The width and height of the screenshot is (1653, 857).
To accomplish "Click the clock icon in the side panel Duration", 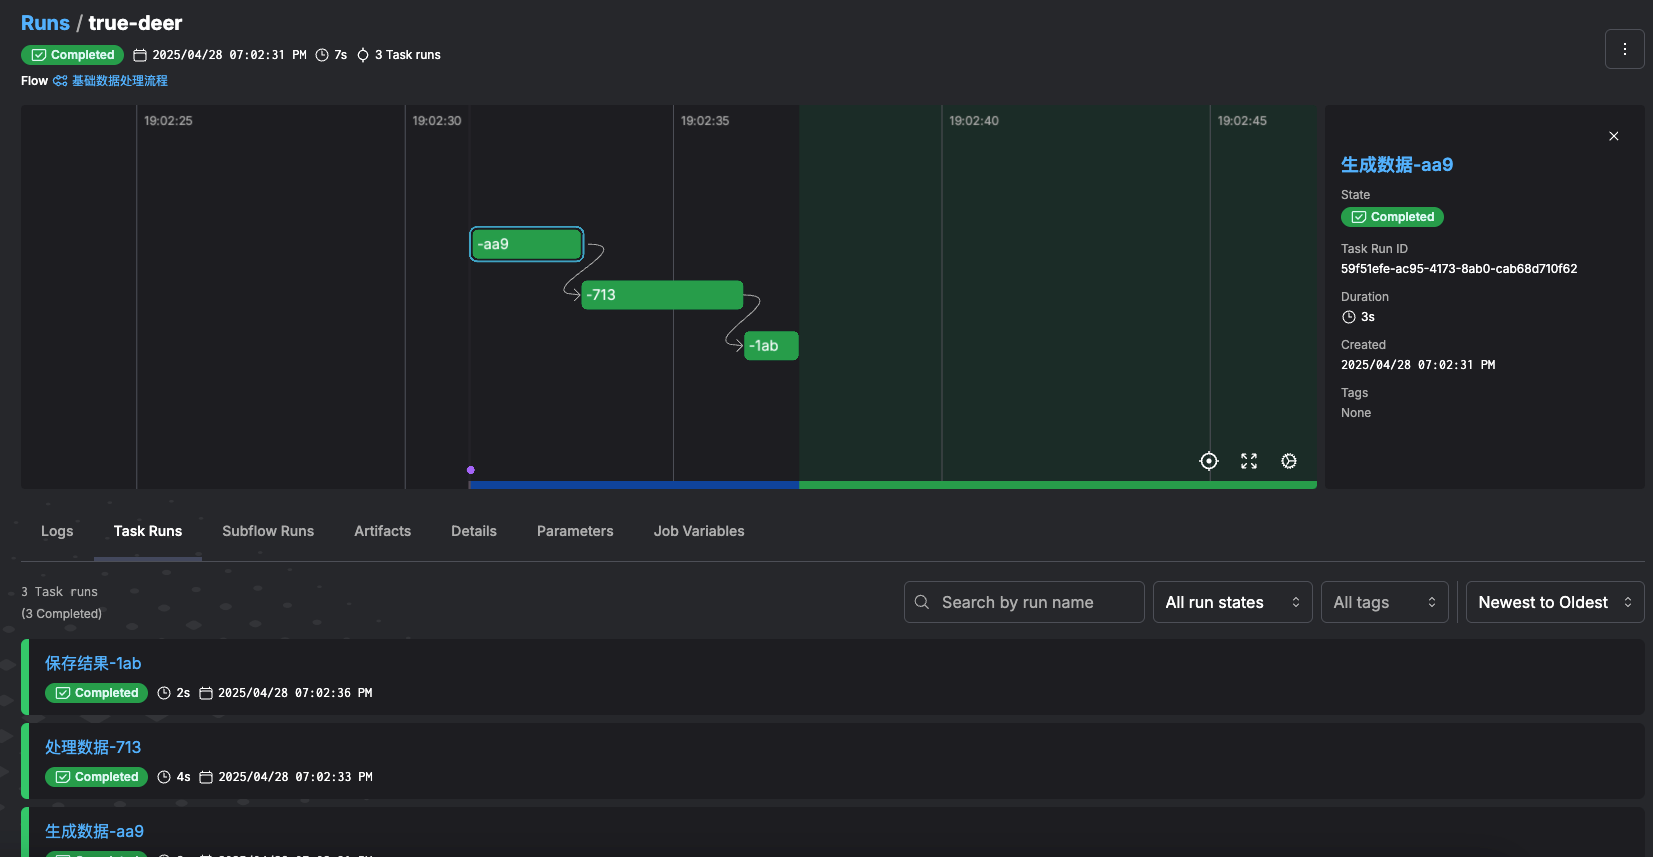I will click(1349, 317).
